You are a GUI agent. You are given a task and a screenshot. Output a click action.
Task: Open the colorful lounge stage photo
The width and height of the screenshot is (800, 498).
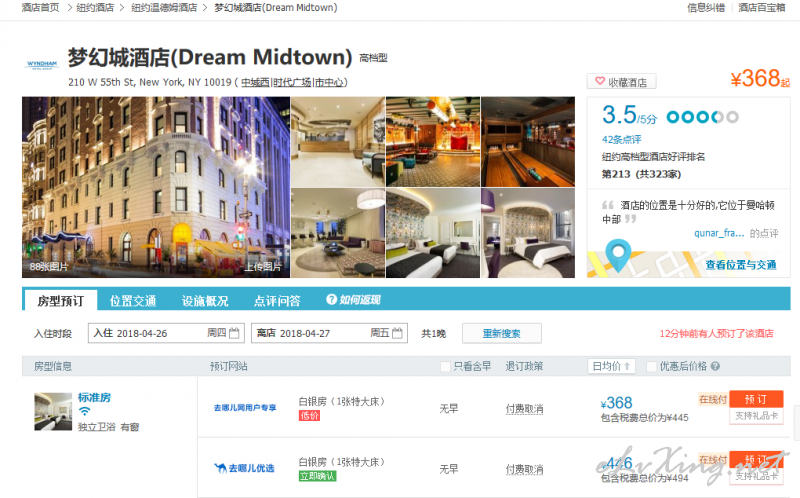(x=433, y=141)
